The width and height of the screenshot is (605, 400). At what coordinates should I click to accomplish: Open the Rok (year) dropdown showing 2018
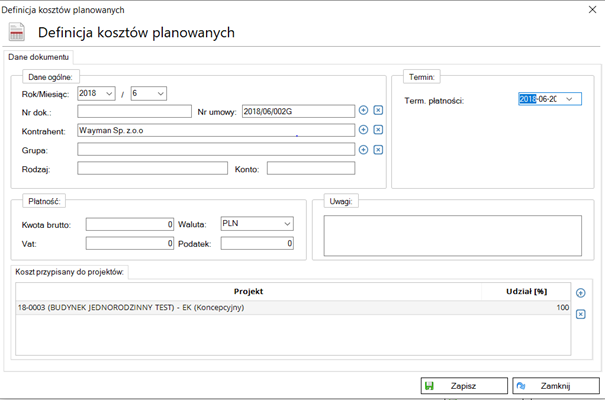pos(96,93)
